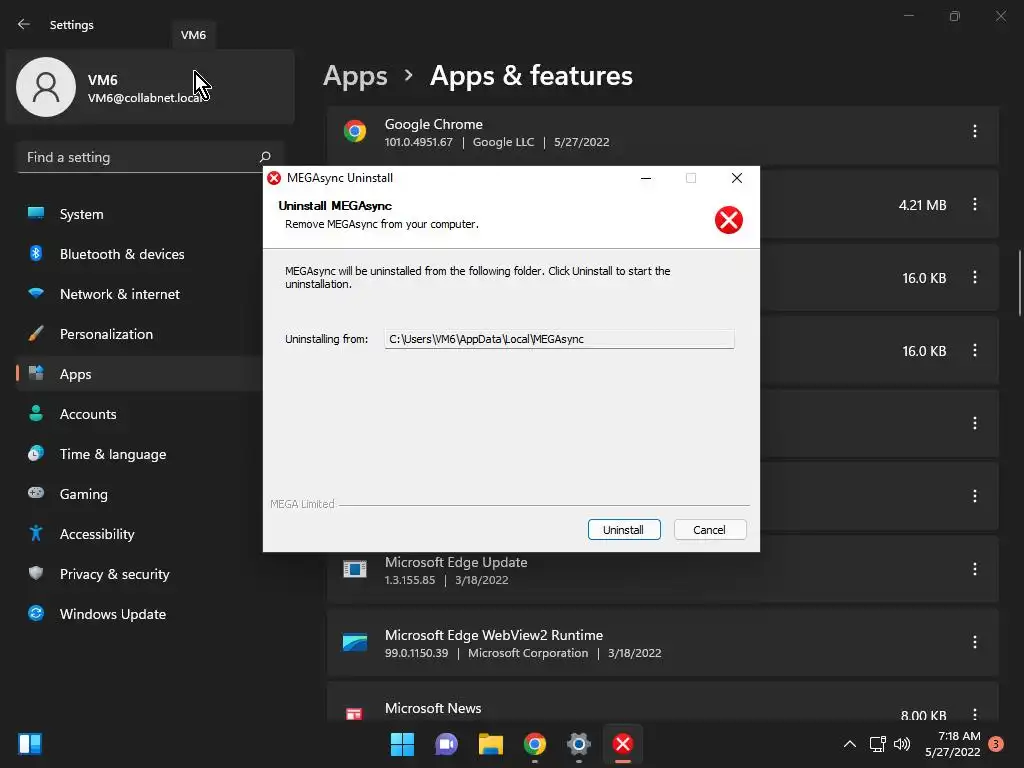
Task: Click the Uninstalling from path field
Action: click(559, 339)
